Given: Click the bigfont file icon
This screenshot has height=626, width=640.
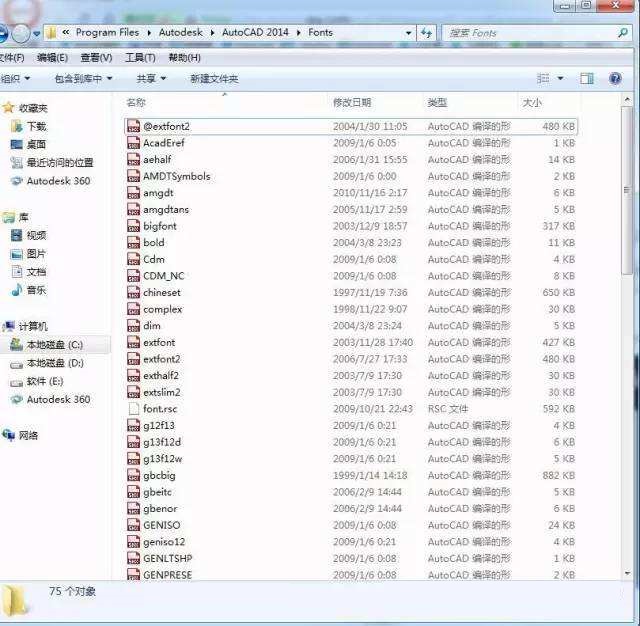Looking at the screenshot, I should click(133, 226).
